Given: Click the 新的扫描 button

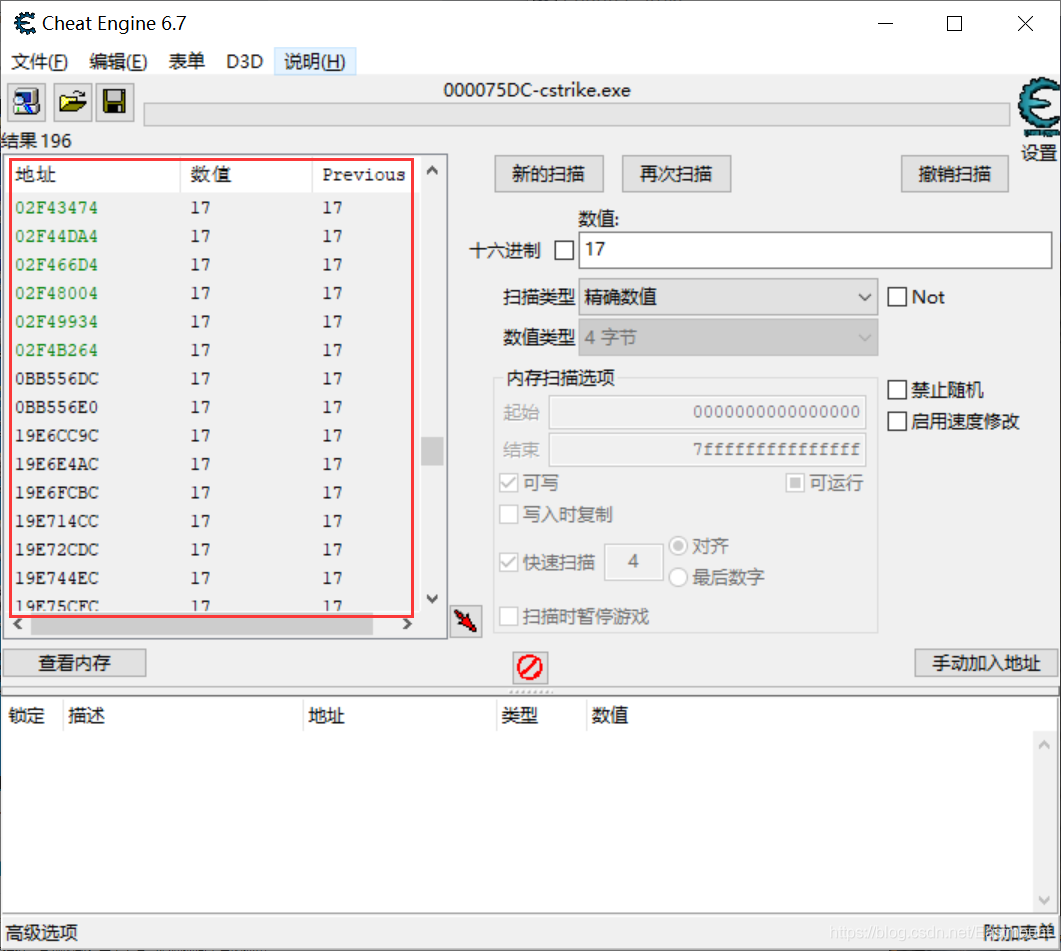Looking at the screenshot, I should (x=549, y=174).
